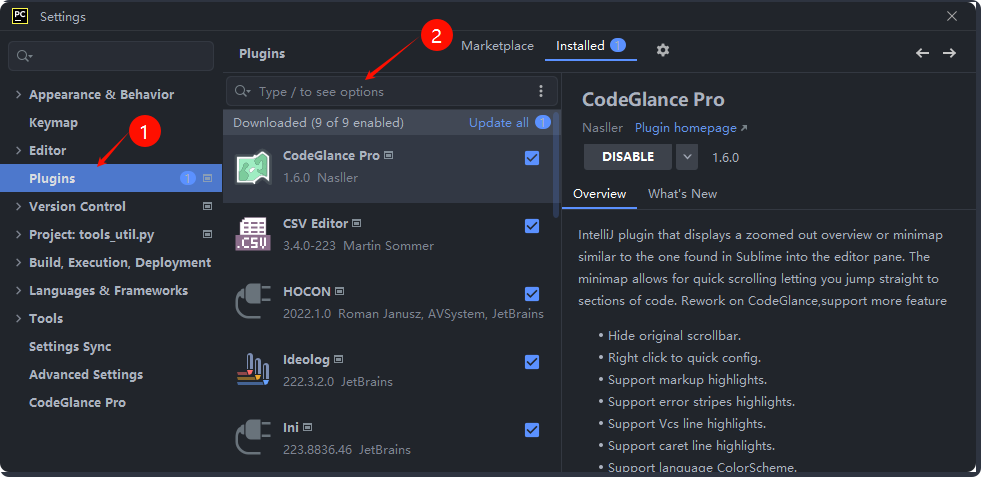Click the project-level icon beside Plugins item
The height and width of the screenshot is (477, 981).
point(208,178)
